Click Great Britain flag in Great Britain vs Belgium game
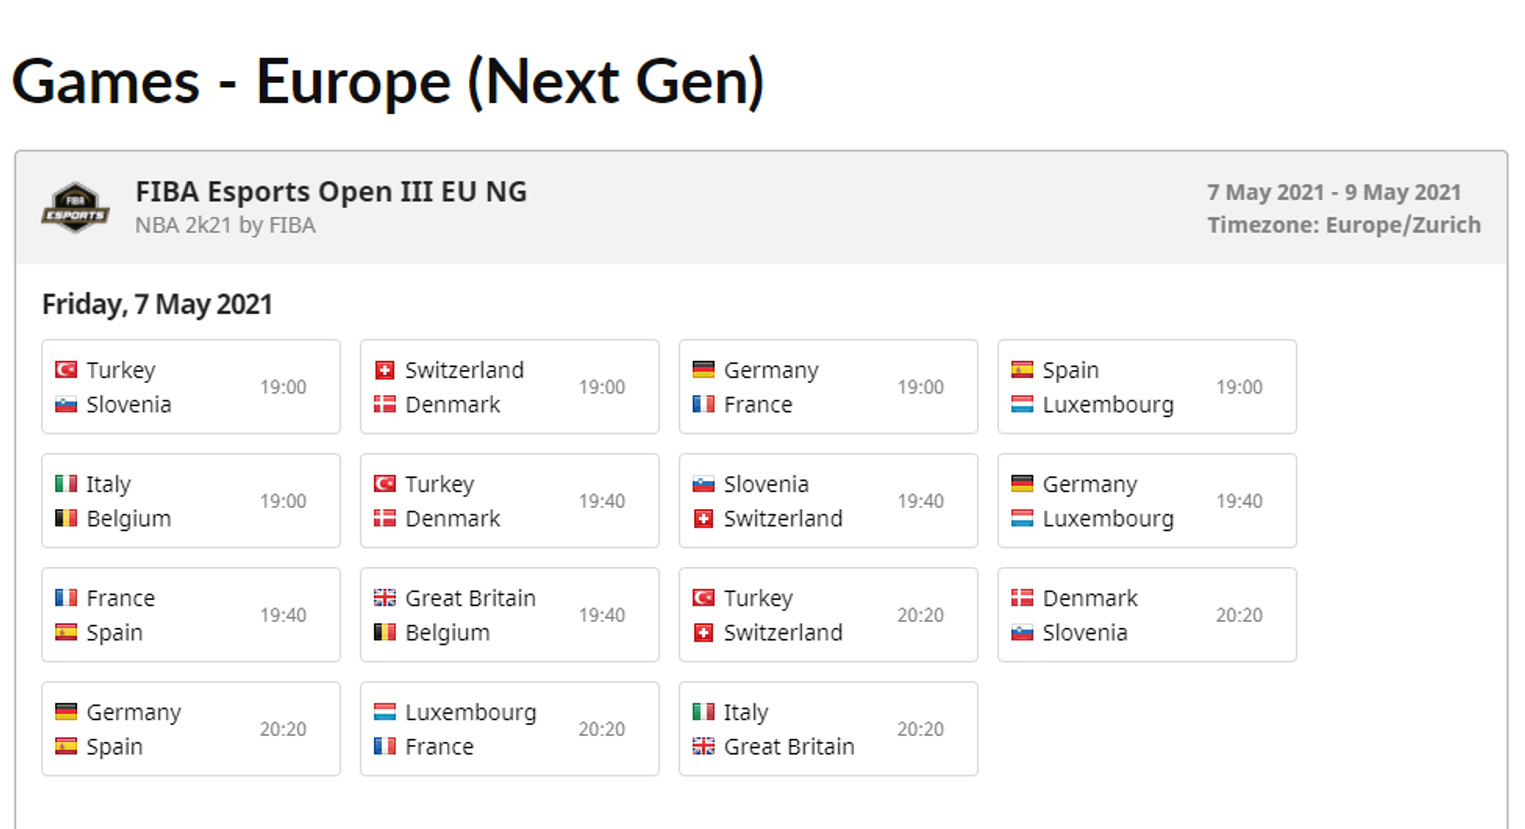The width and height of the screenshot is (1525, 829). point(384,598)
